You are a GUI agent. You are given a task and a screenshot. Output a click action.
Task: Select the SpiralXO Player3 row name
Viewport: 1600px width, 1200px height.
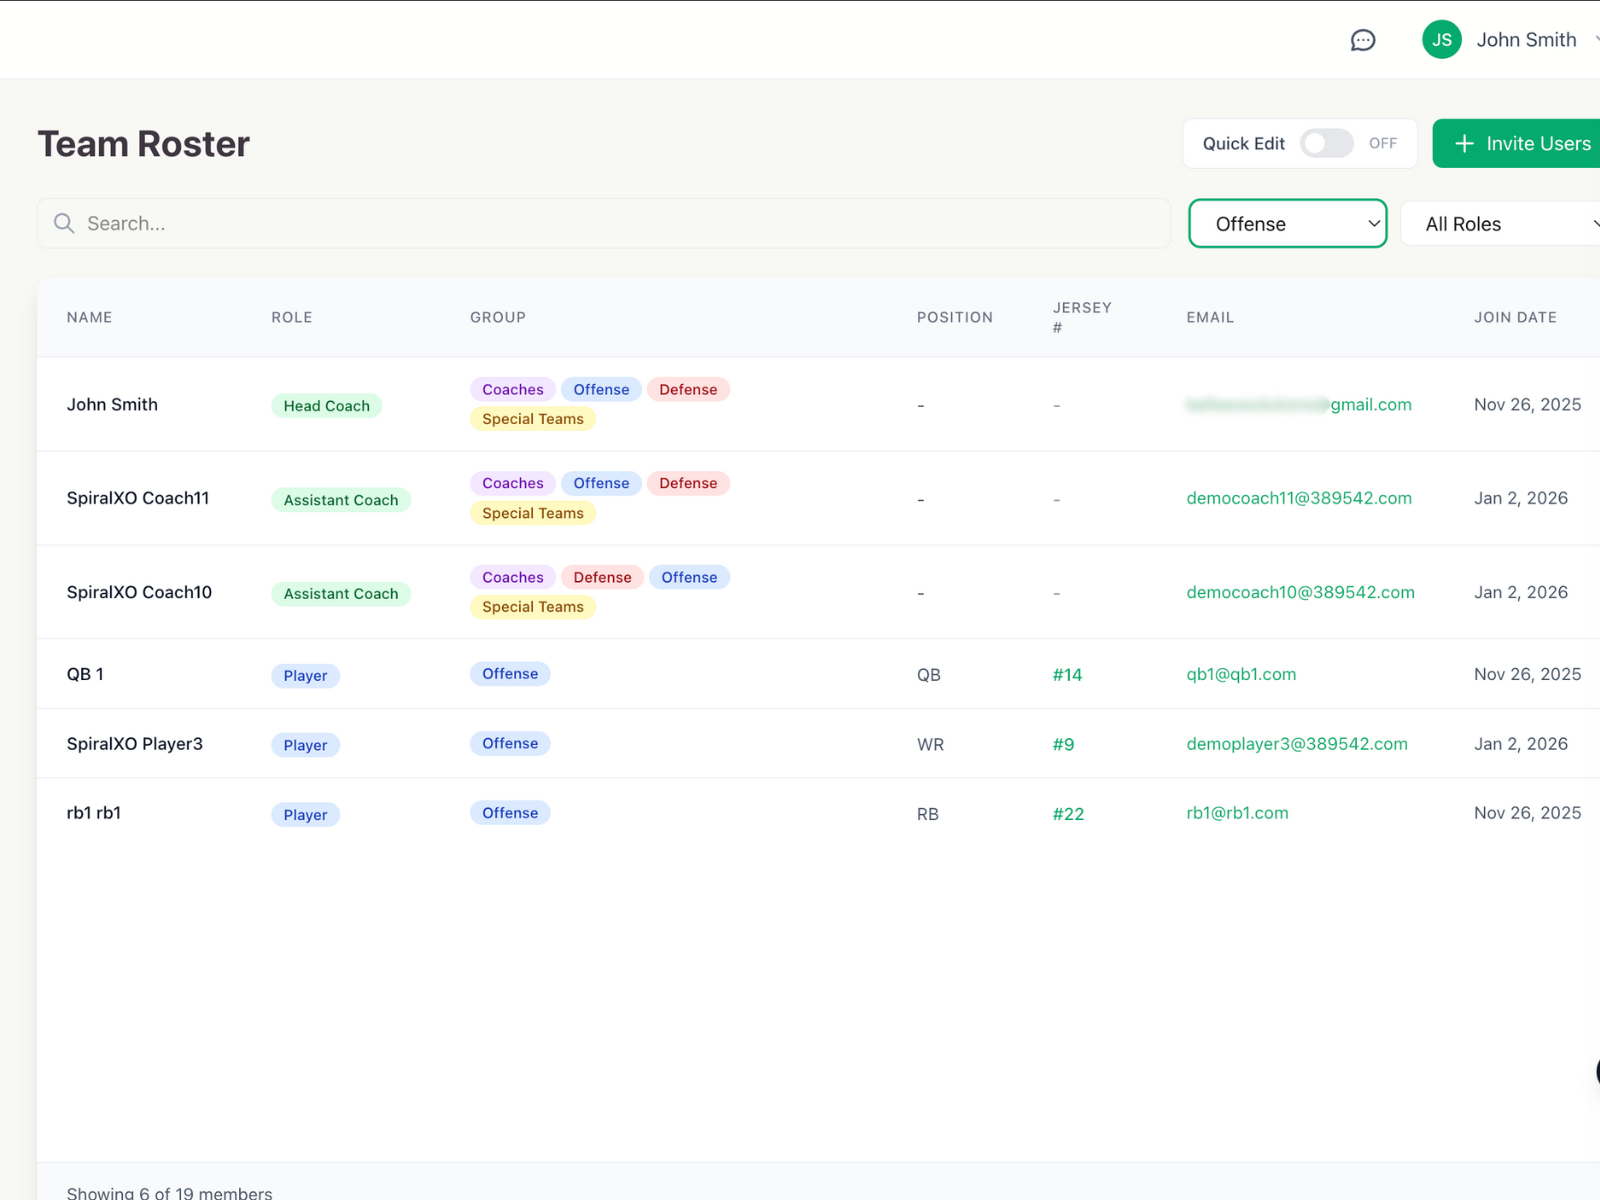pyautogui.click(x=134, y=744)
